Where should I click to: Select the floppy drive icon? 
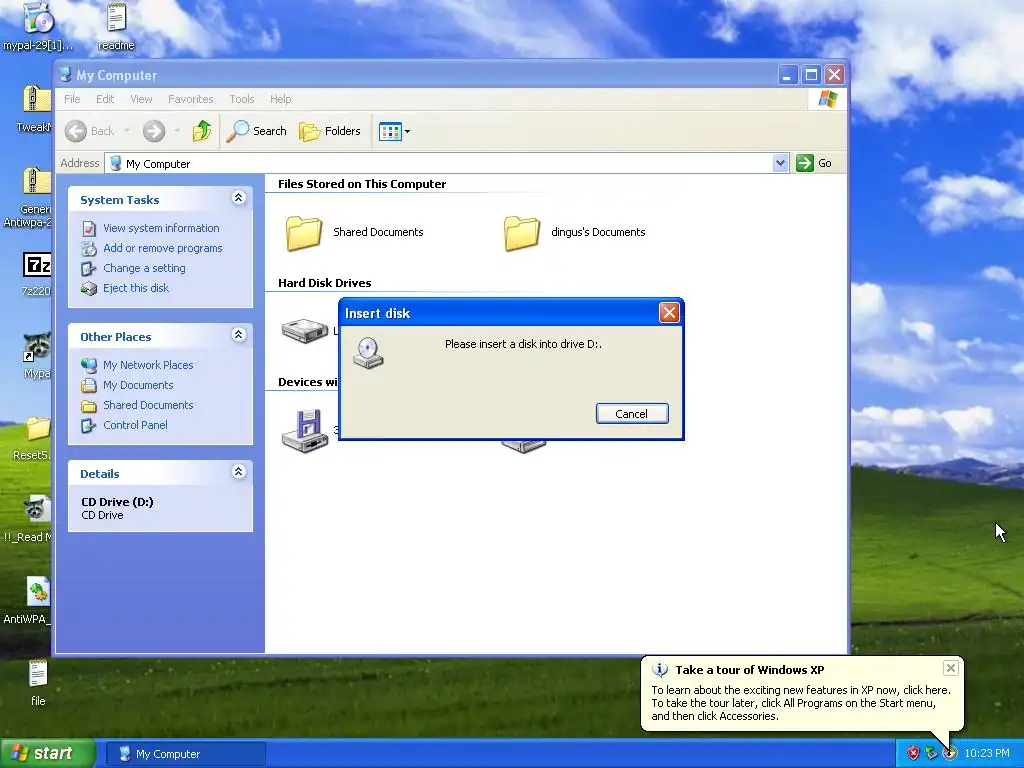(x=305, y=431)
